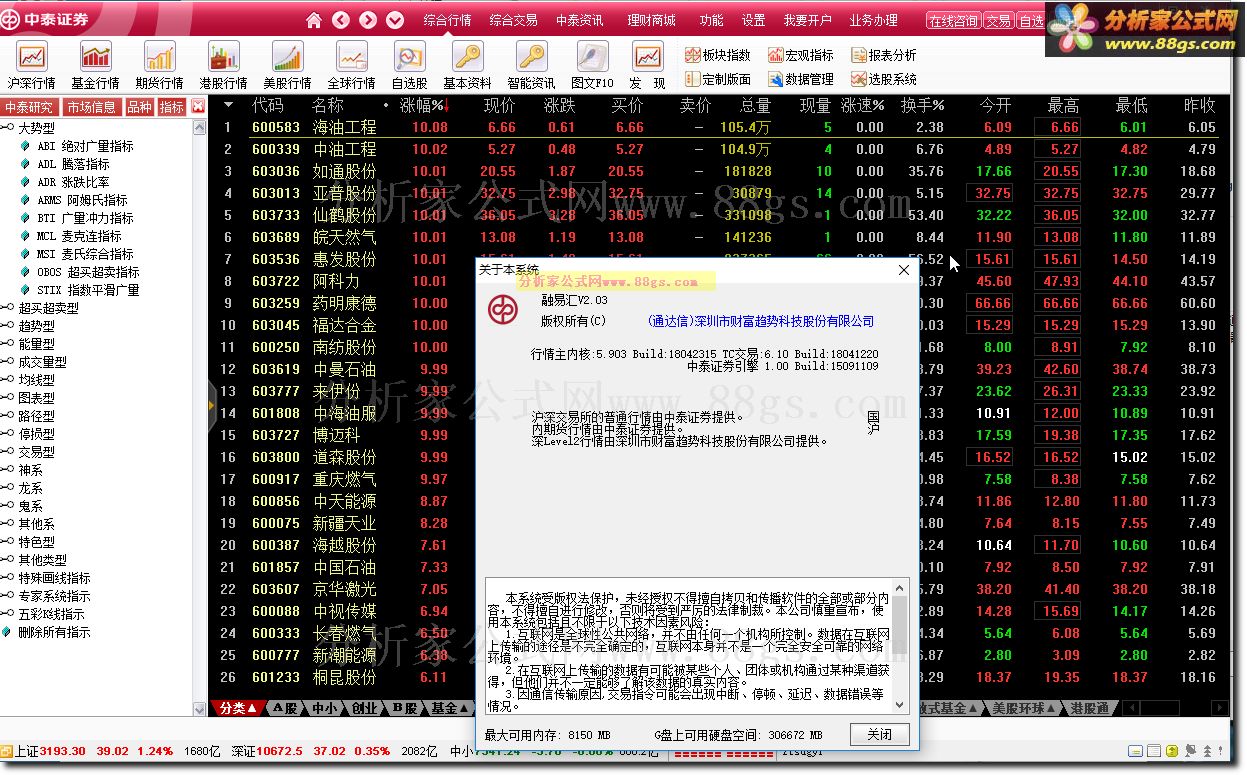Open 功能 menu
The width and height of the screenshot is (1247, 775).
coord(711,20)
